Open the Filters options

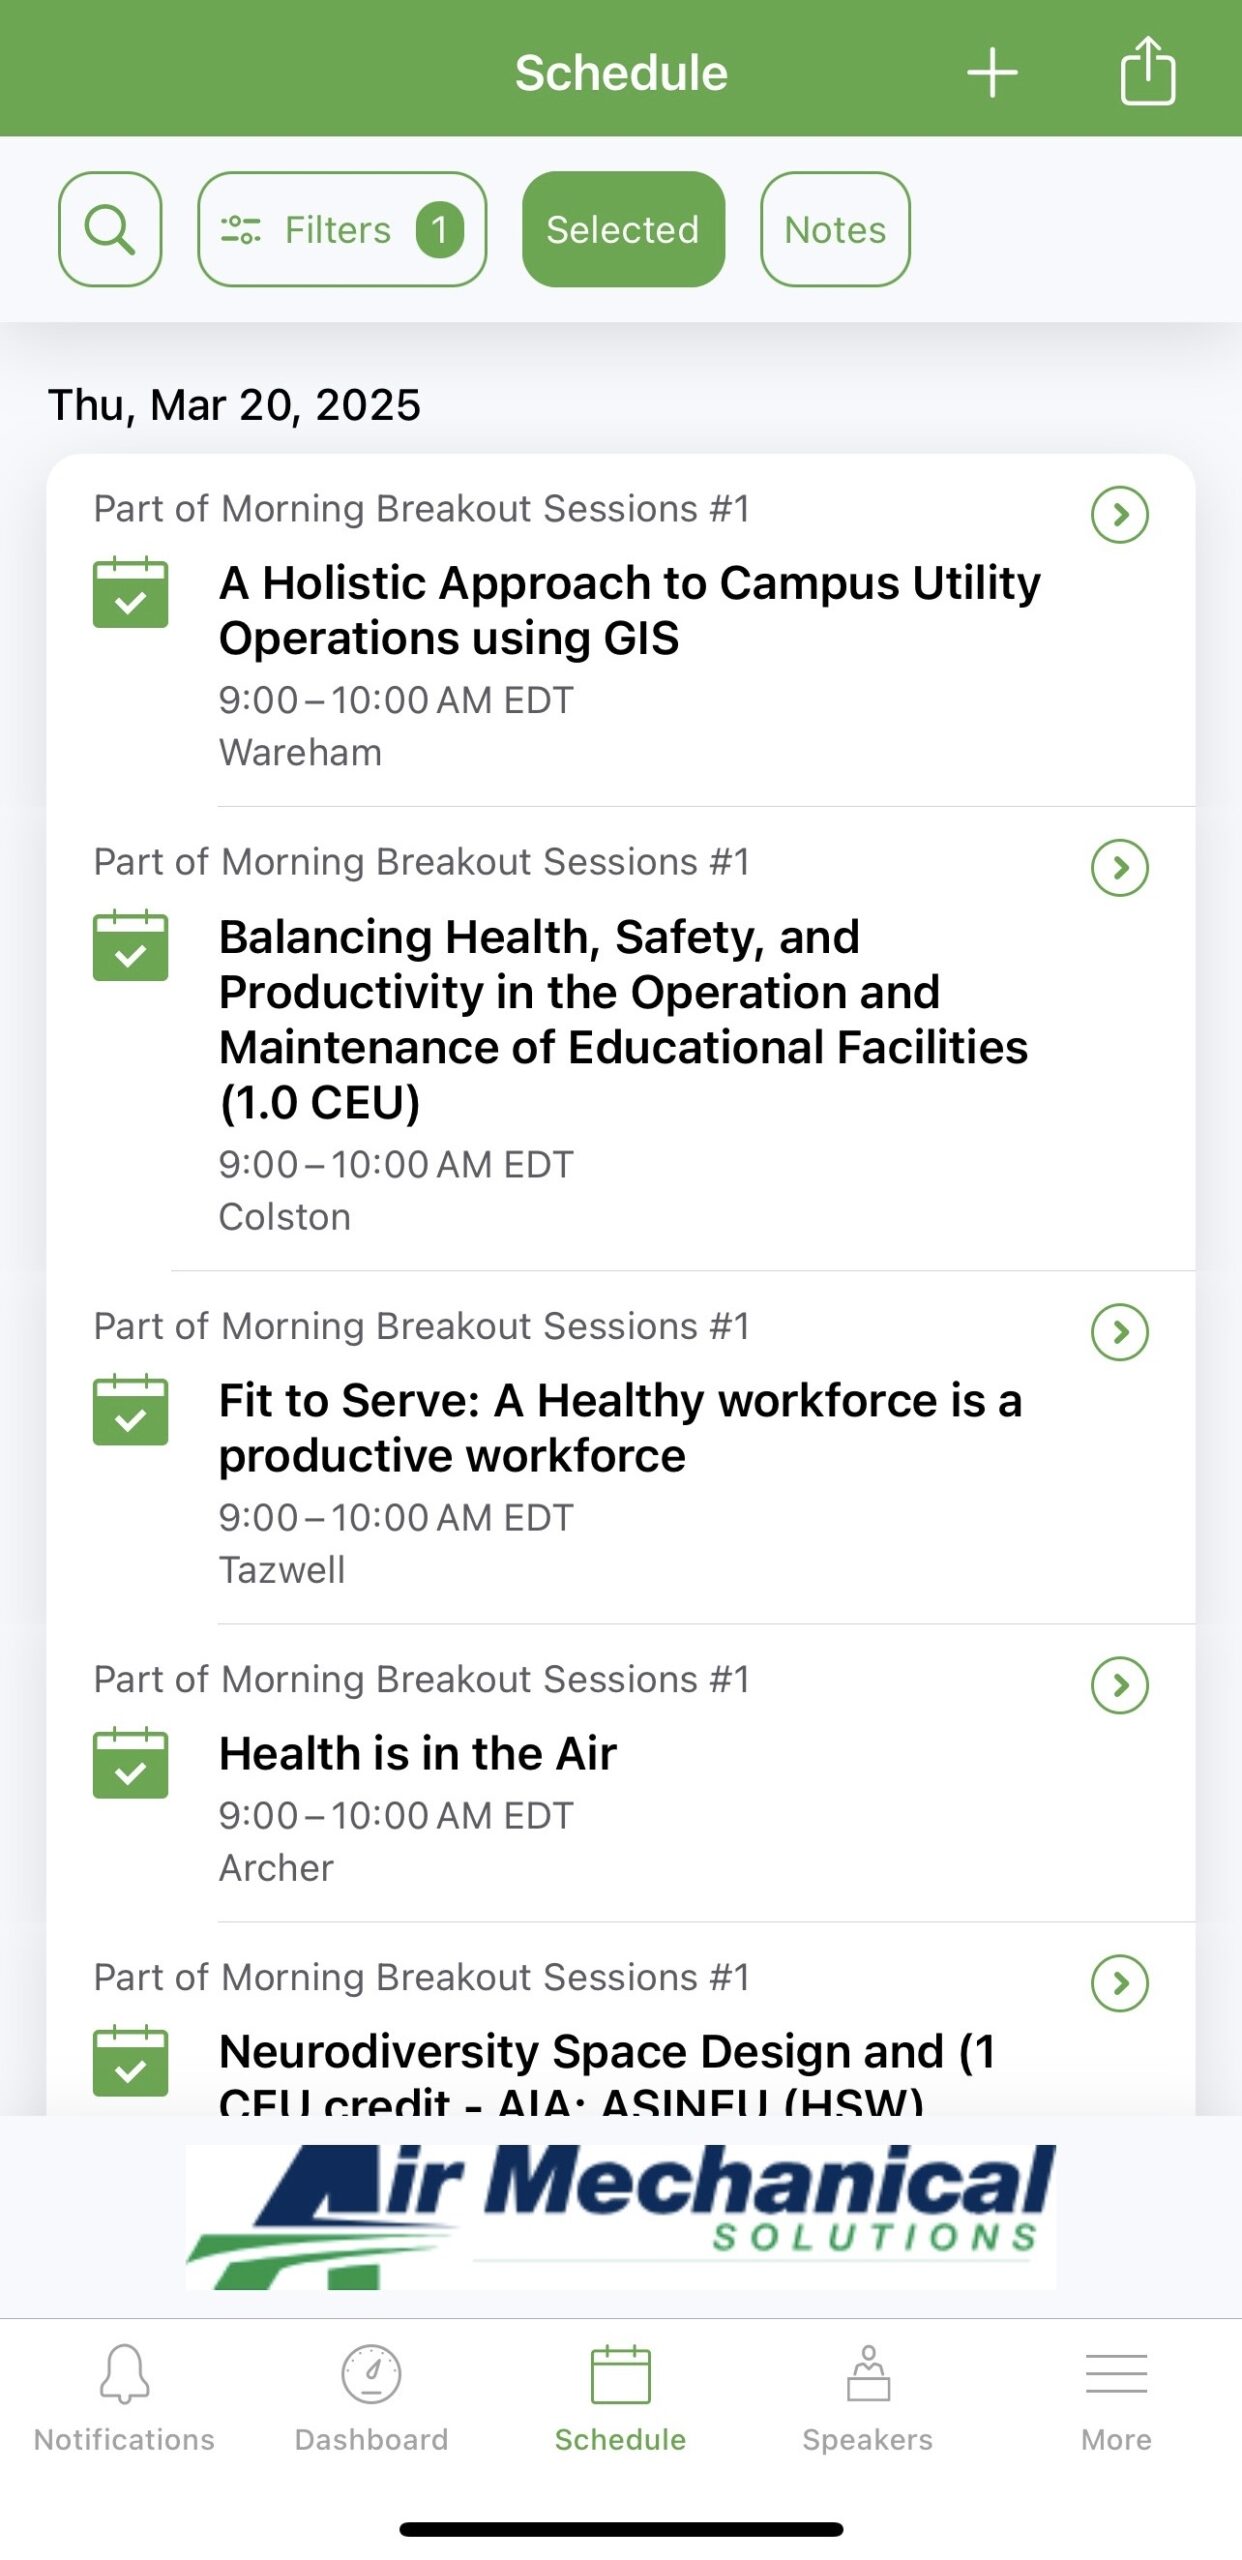[x=342, y=229]
